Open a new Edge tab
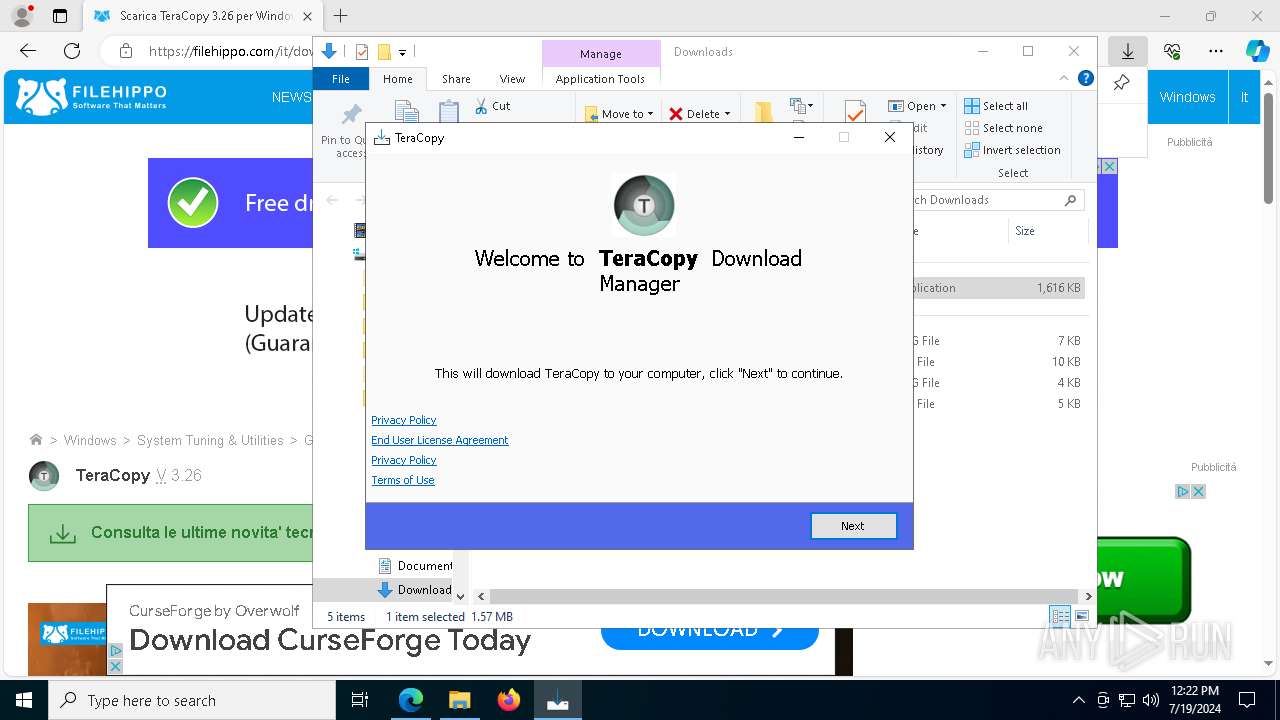 341,16
